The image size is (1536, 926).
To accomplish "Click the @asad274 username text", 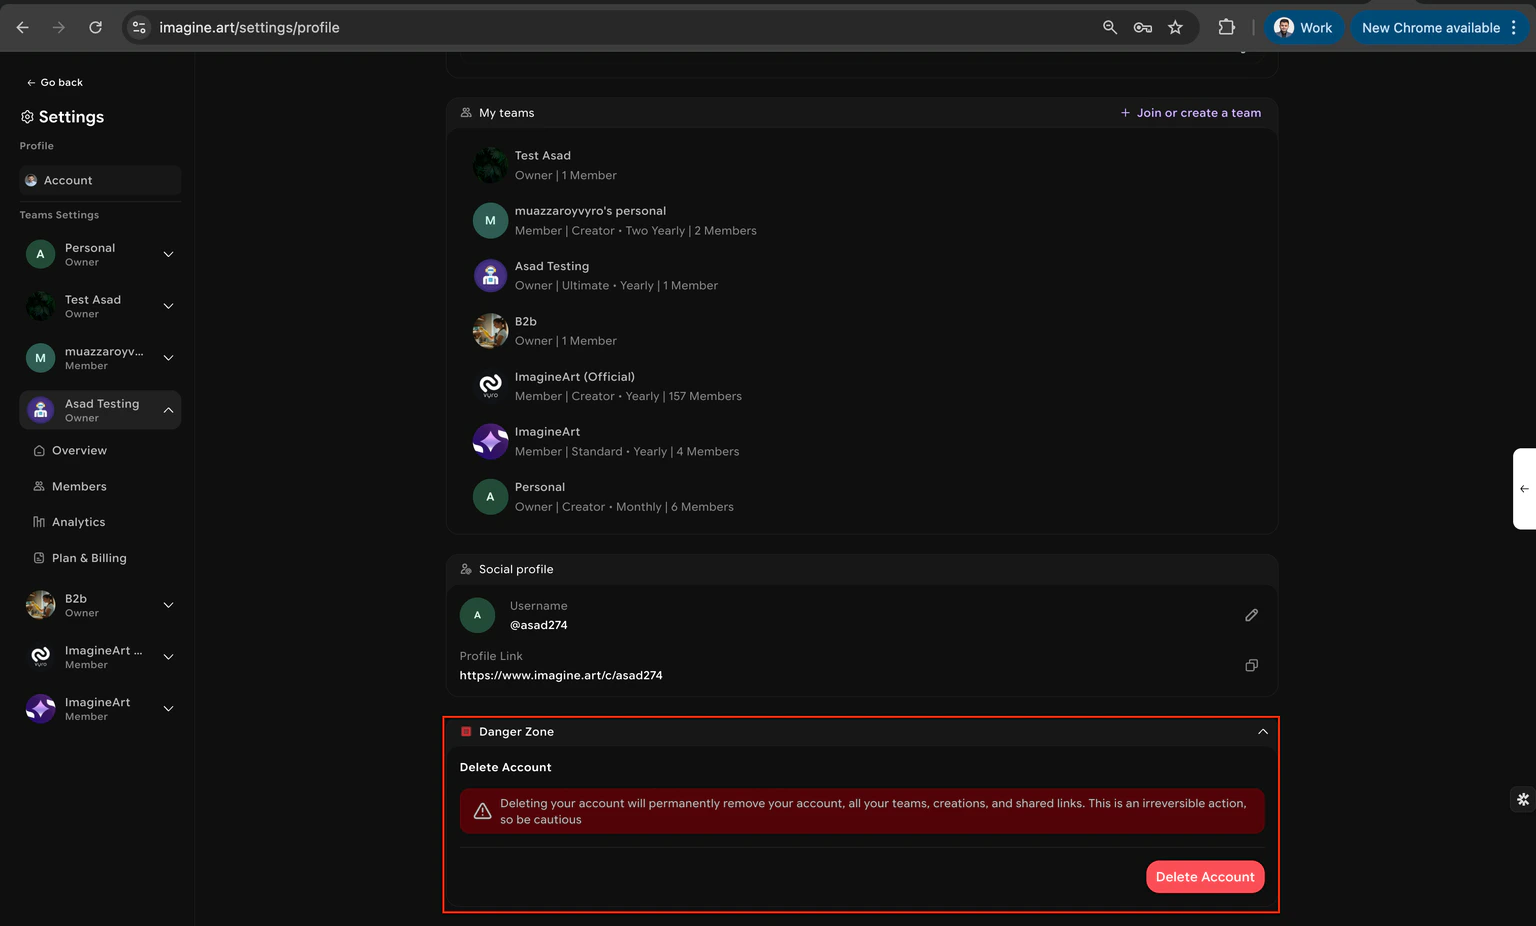I will [x=539, y=625].
